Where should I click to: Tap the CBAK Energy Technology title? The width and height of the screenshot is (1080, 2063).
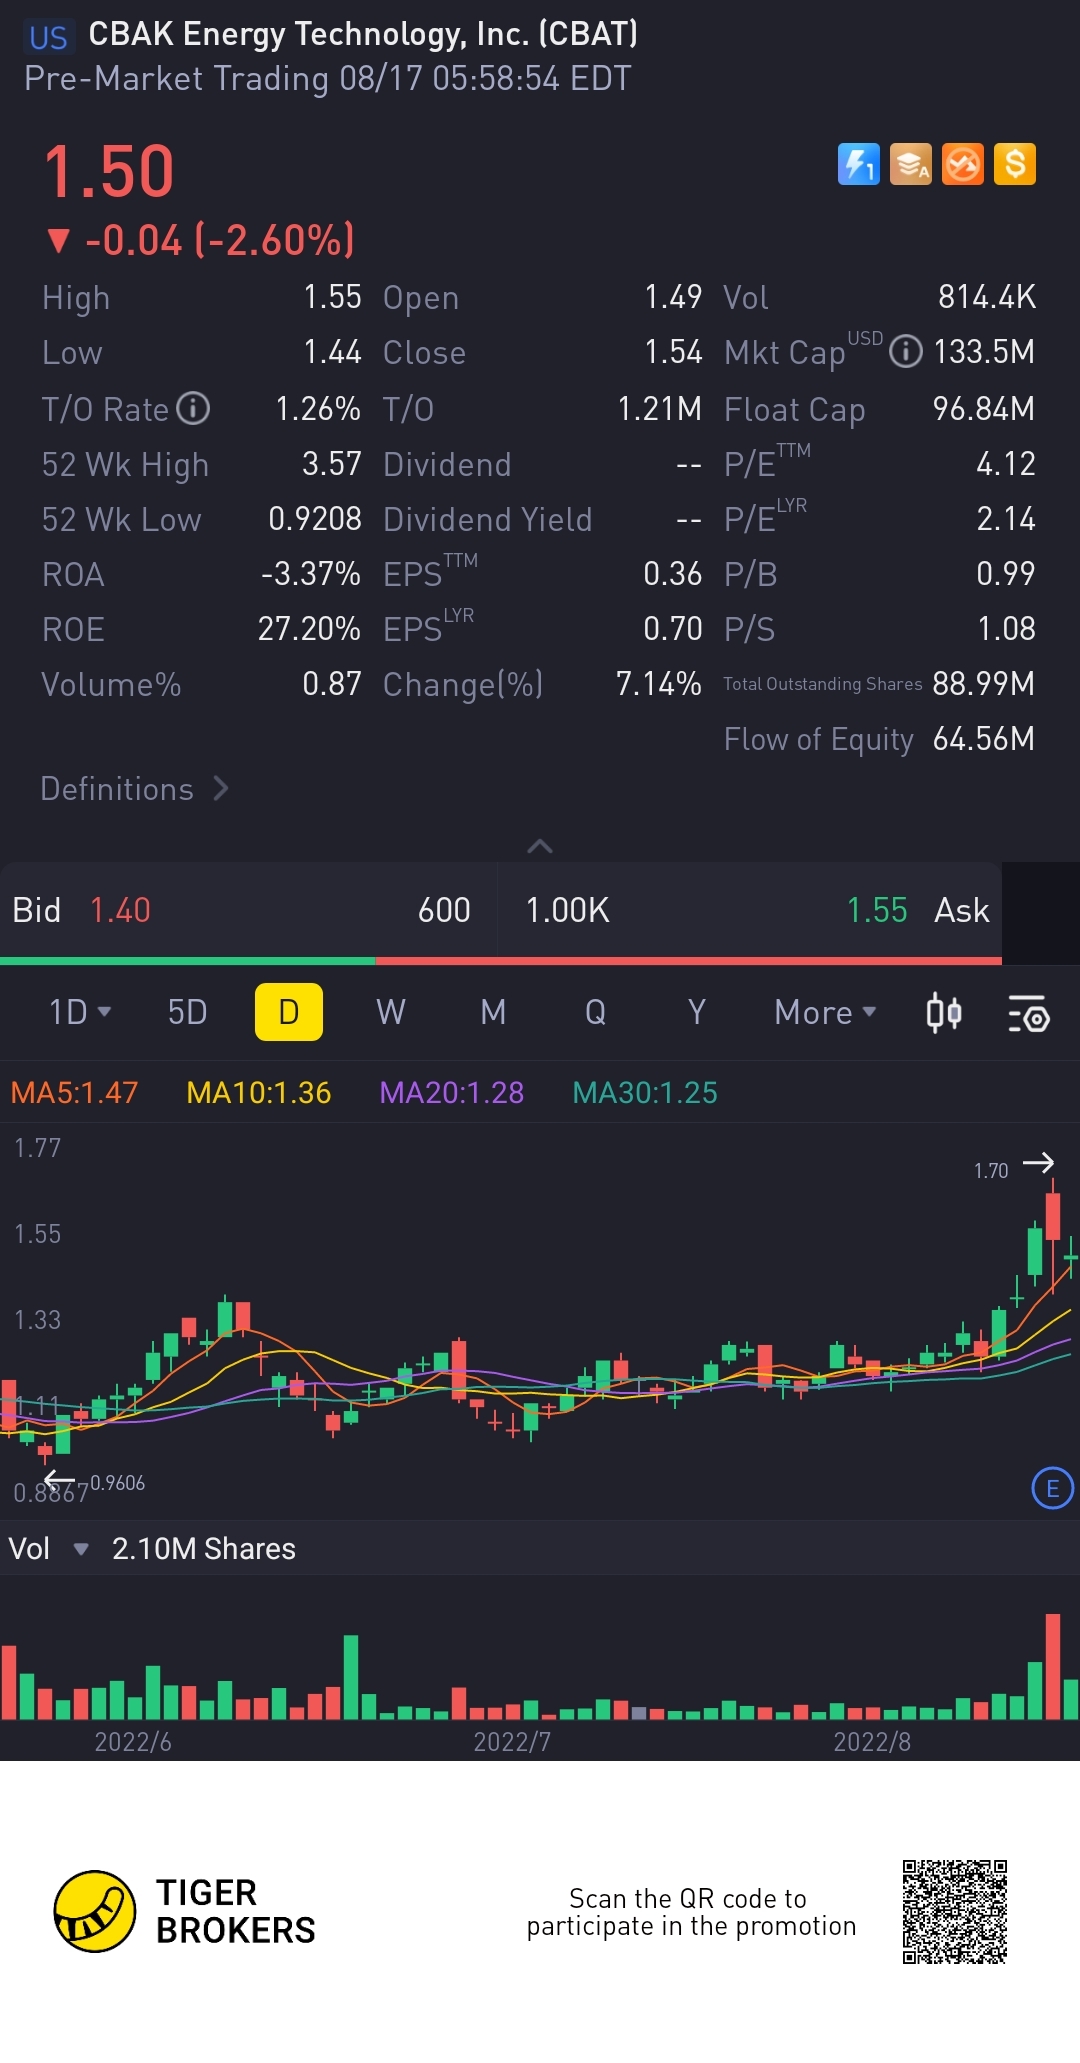coord(363,34)
